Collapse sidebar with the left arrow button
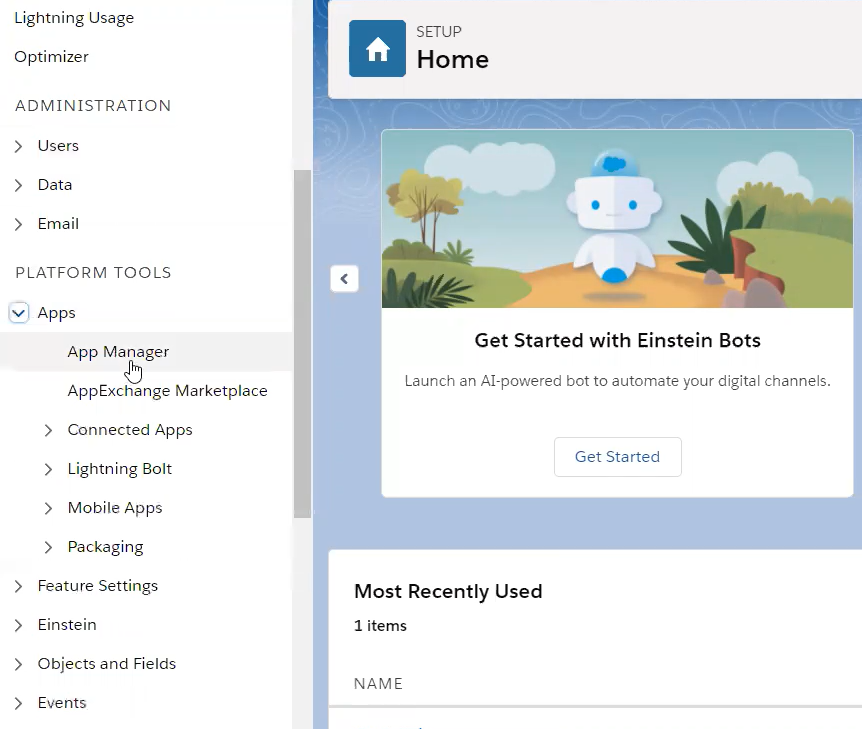862x729 pixels. point(344,279)
